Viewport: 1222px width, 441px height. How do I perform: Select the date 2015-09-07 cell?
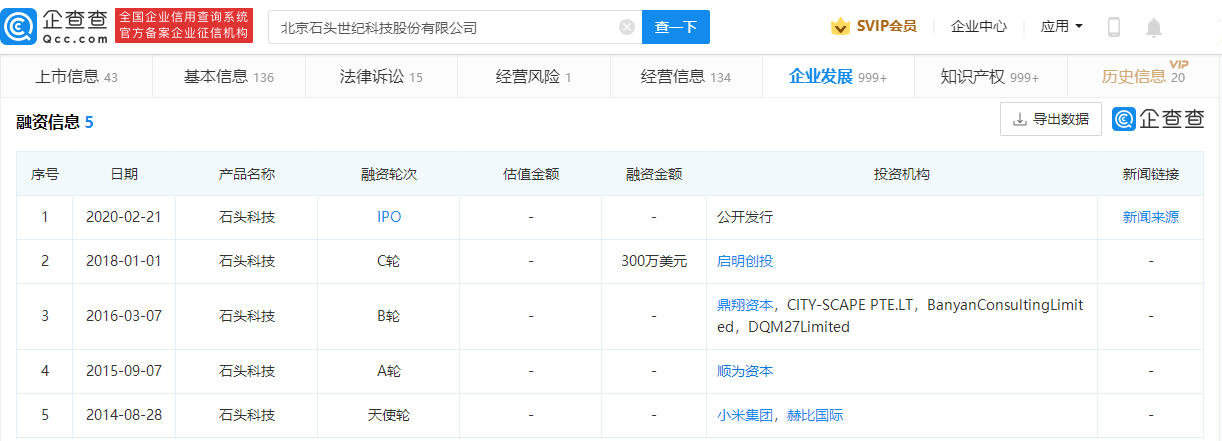(x=124, y=371)
